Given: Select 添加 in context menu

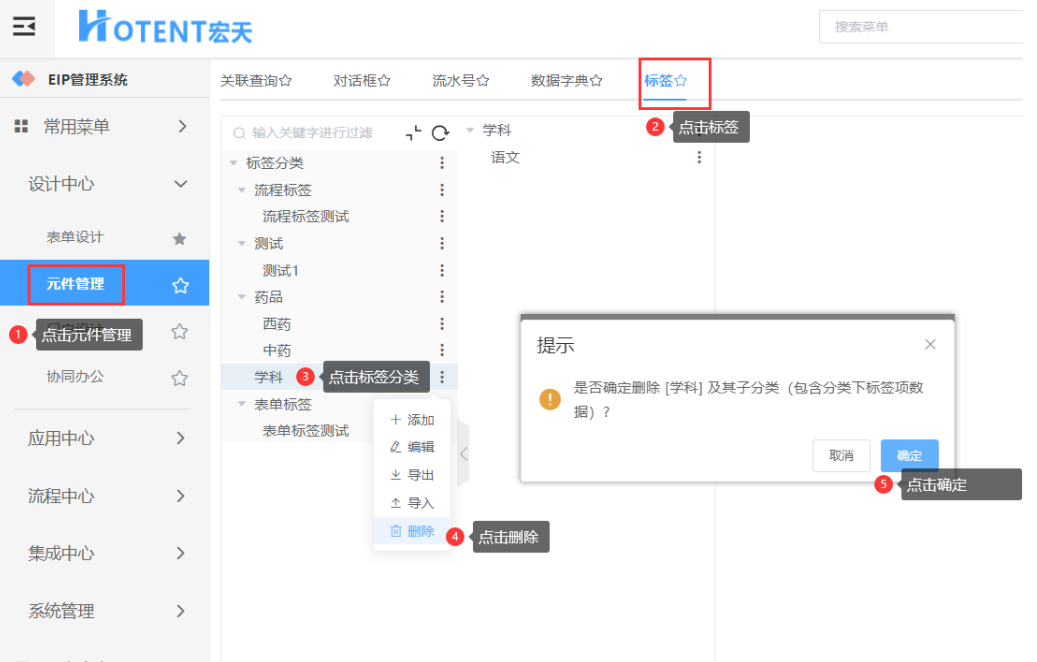Looking at the screenshot, I should pos(412,420).
